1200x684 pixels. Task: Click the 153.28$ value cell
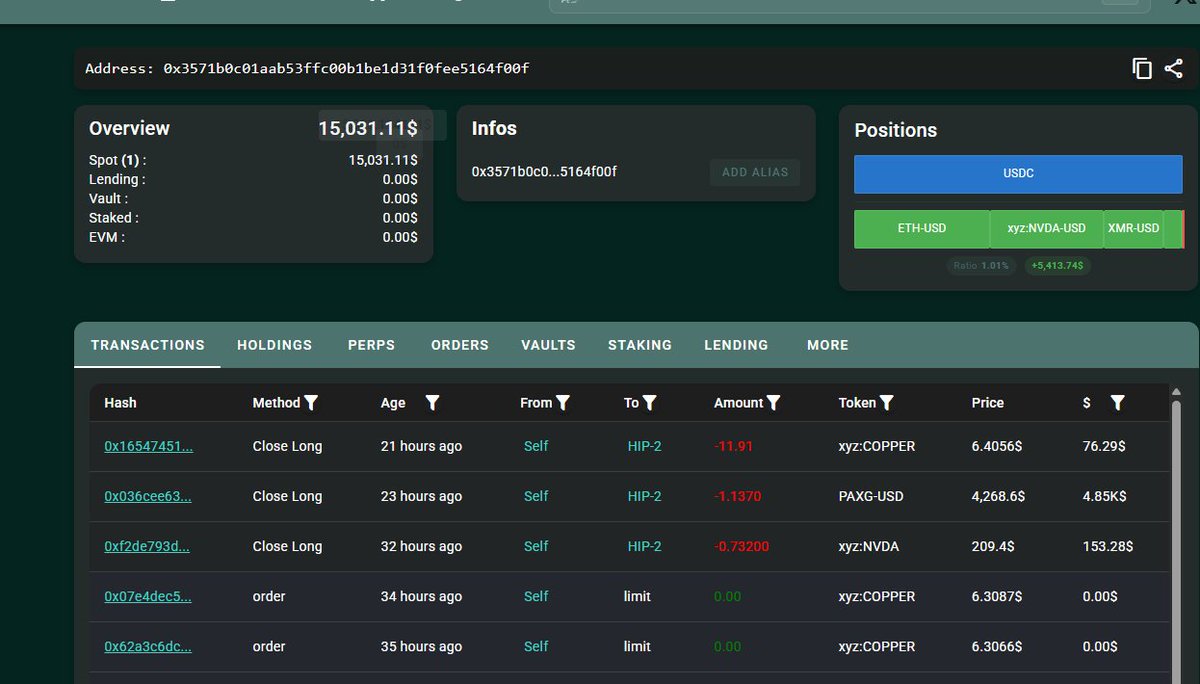[1107, 546]
